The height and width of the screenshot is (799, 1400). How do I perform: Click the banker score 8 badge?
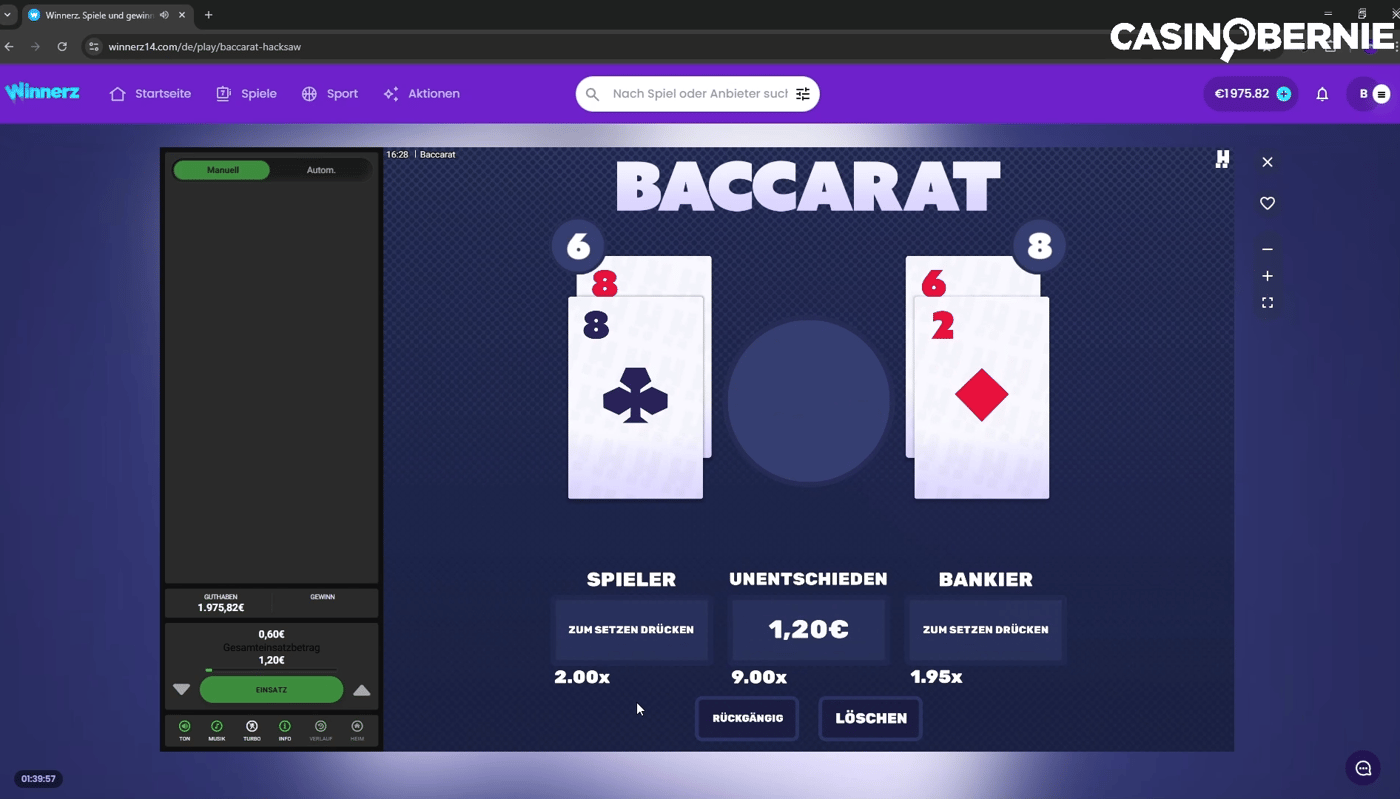[x=1039, y=246]
